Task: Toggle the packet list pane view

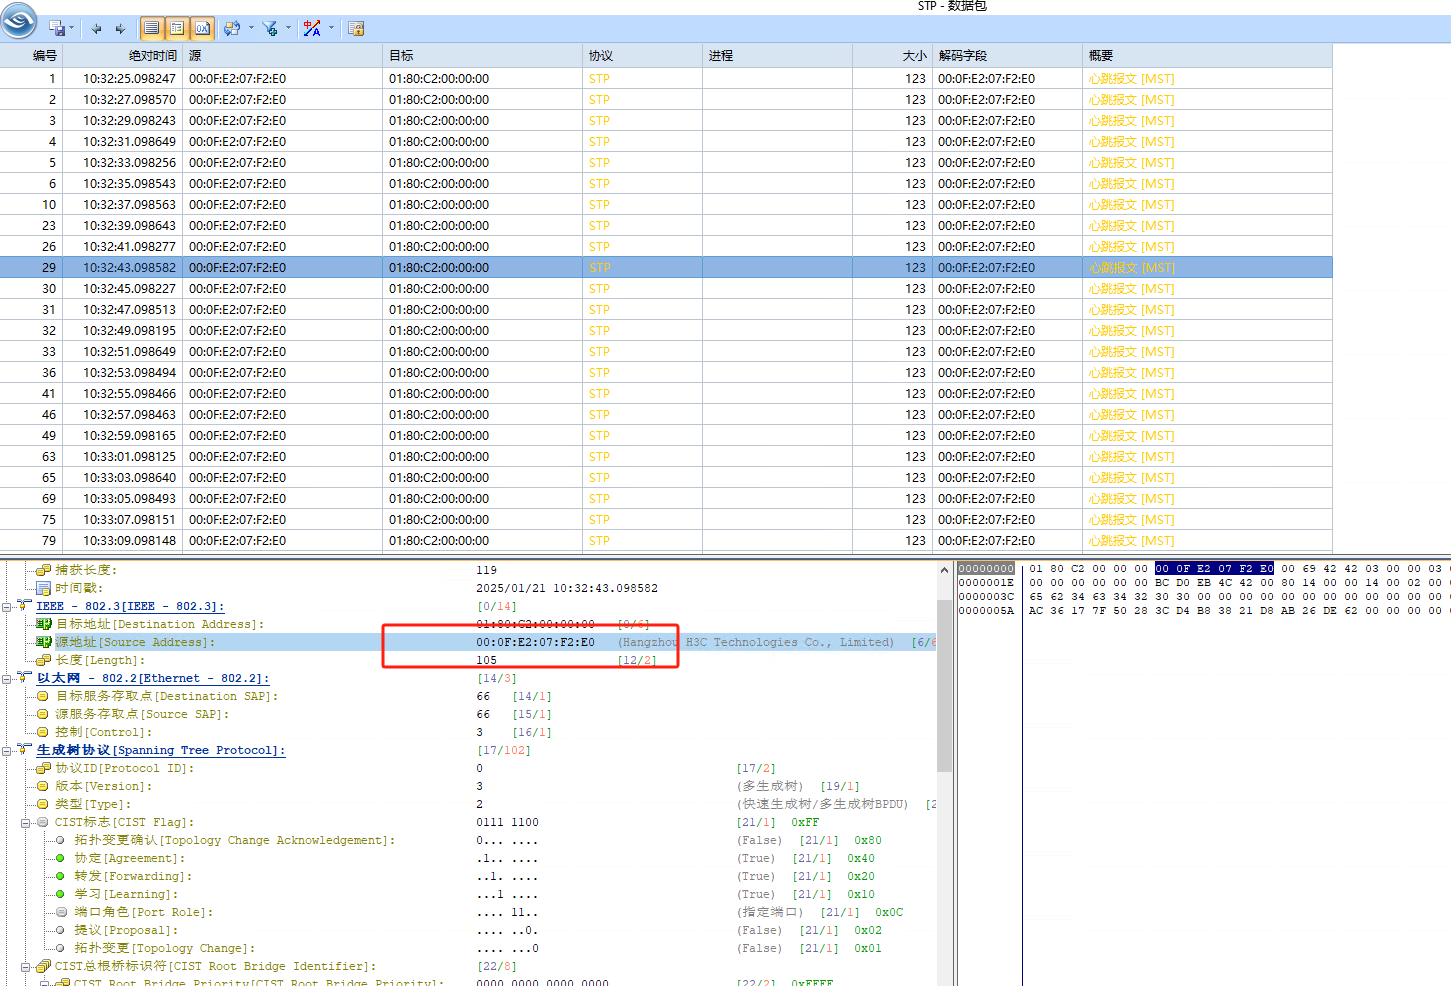Action: pyautogui.click(x=151, y=29)
